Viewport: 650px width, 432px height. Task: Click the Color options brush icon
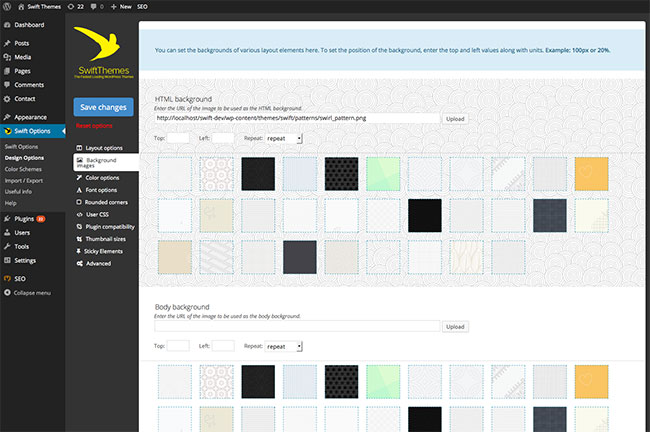pyautogui.click(x=79, y=177)
